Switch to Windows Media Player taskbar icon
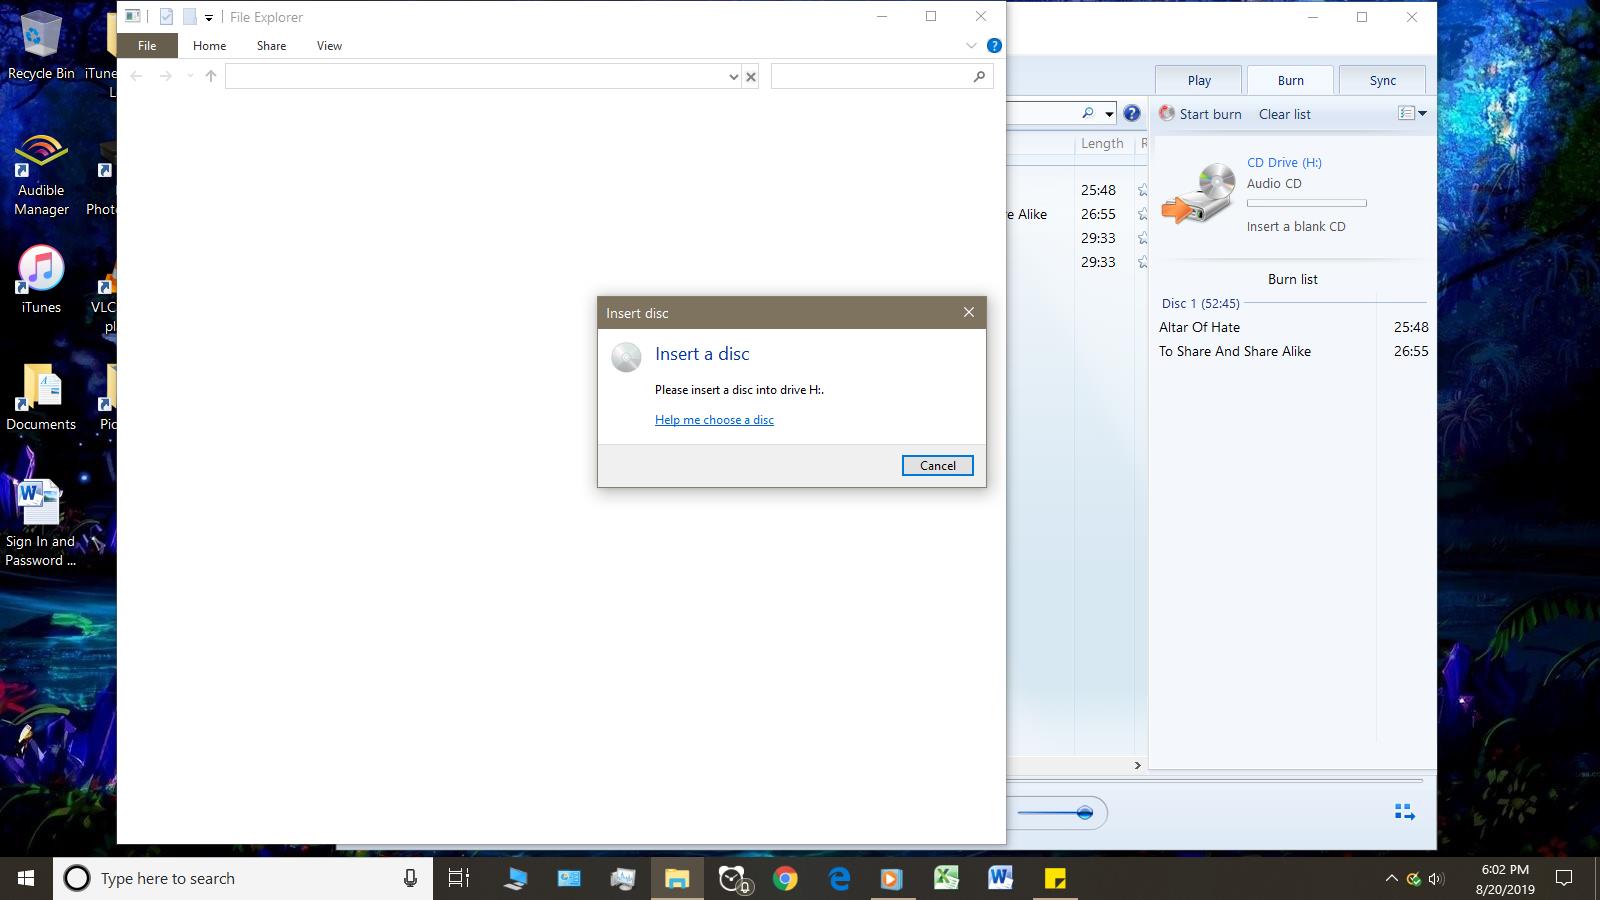 891,878
